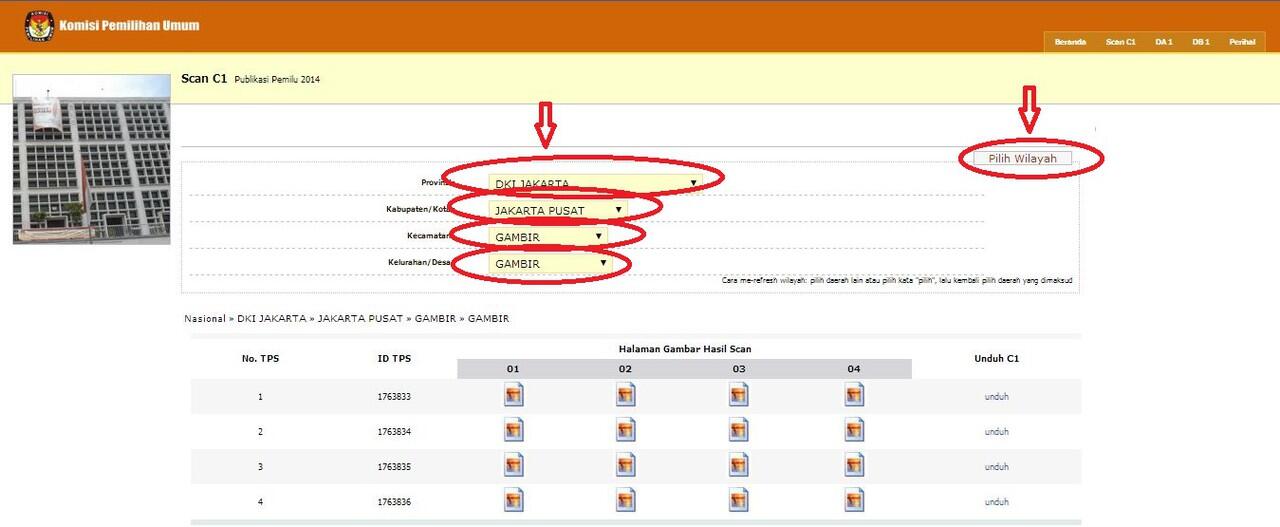View scan page 04 icon for TPS 1
1280x527 pixels.
(x=854, y=395)
